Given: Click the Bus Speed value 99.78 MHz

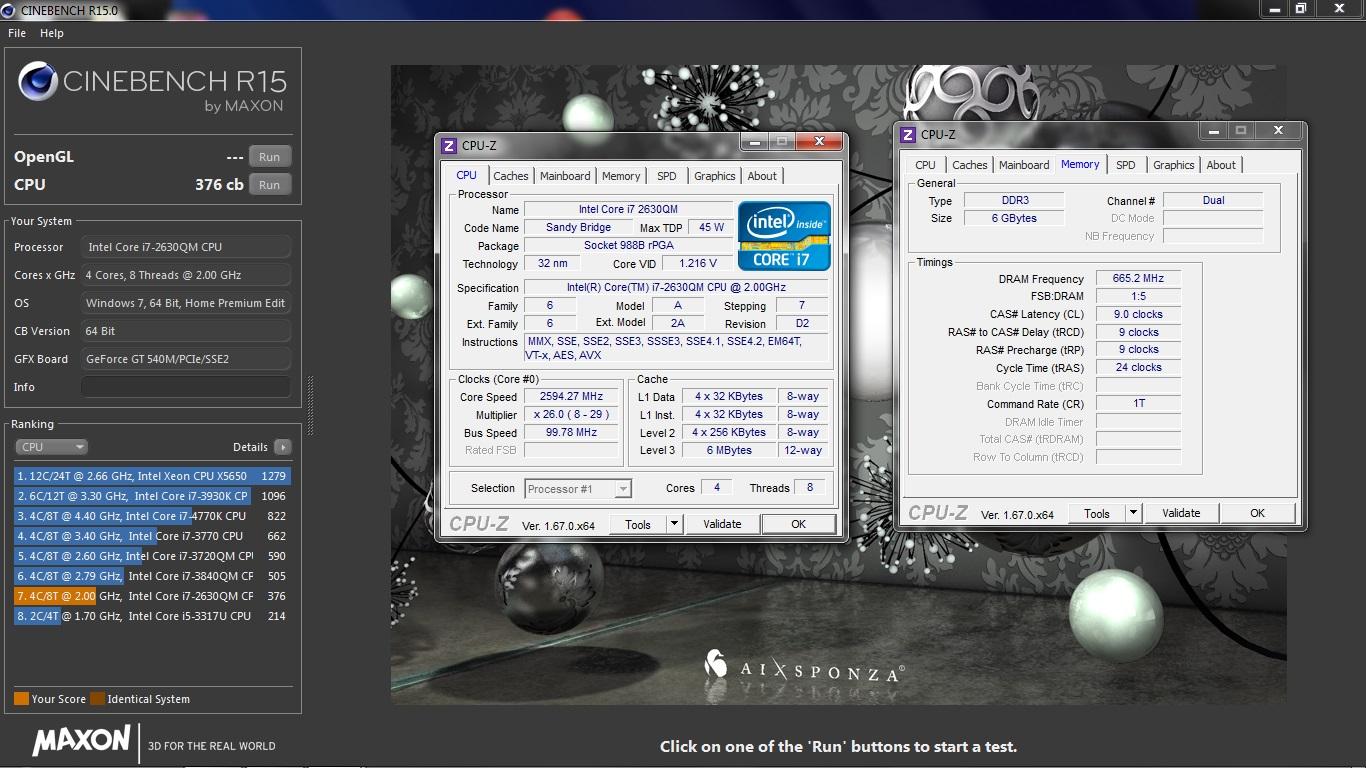Looking at the screenshot, I should [x=572, y=433].
